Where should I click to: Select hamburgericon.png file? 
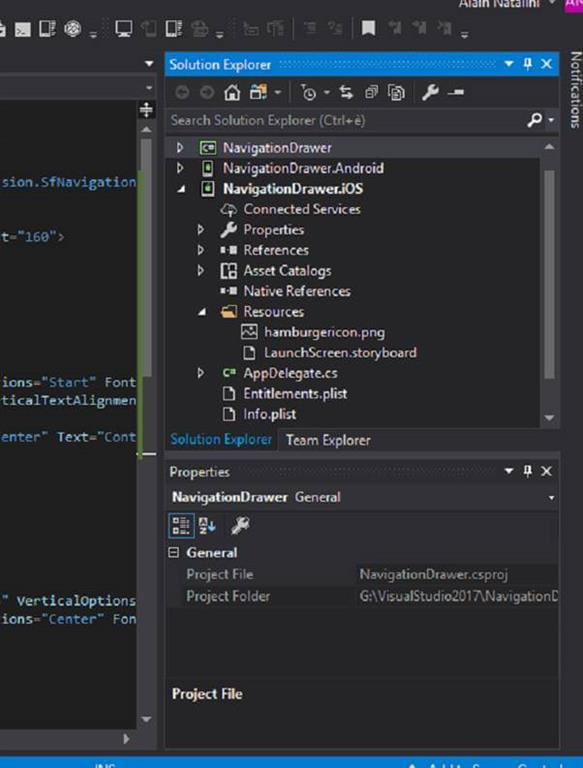click(x=324, y=332)
